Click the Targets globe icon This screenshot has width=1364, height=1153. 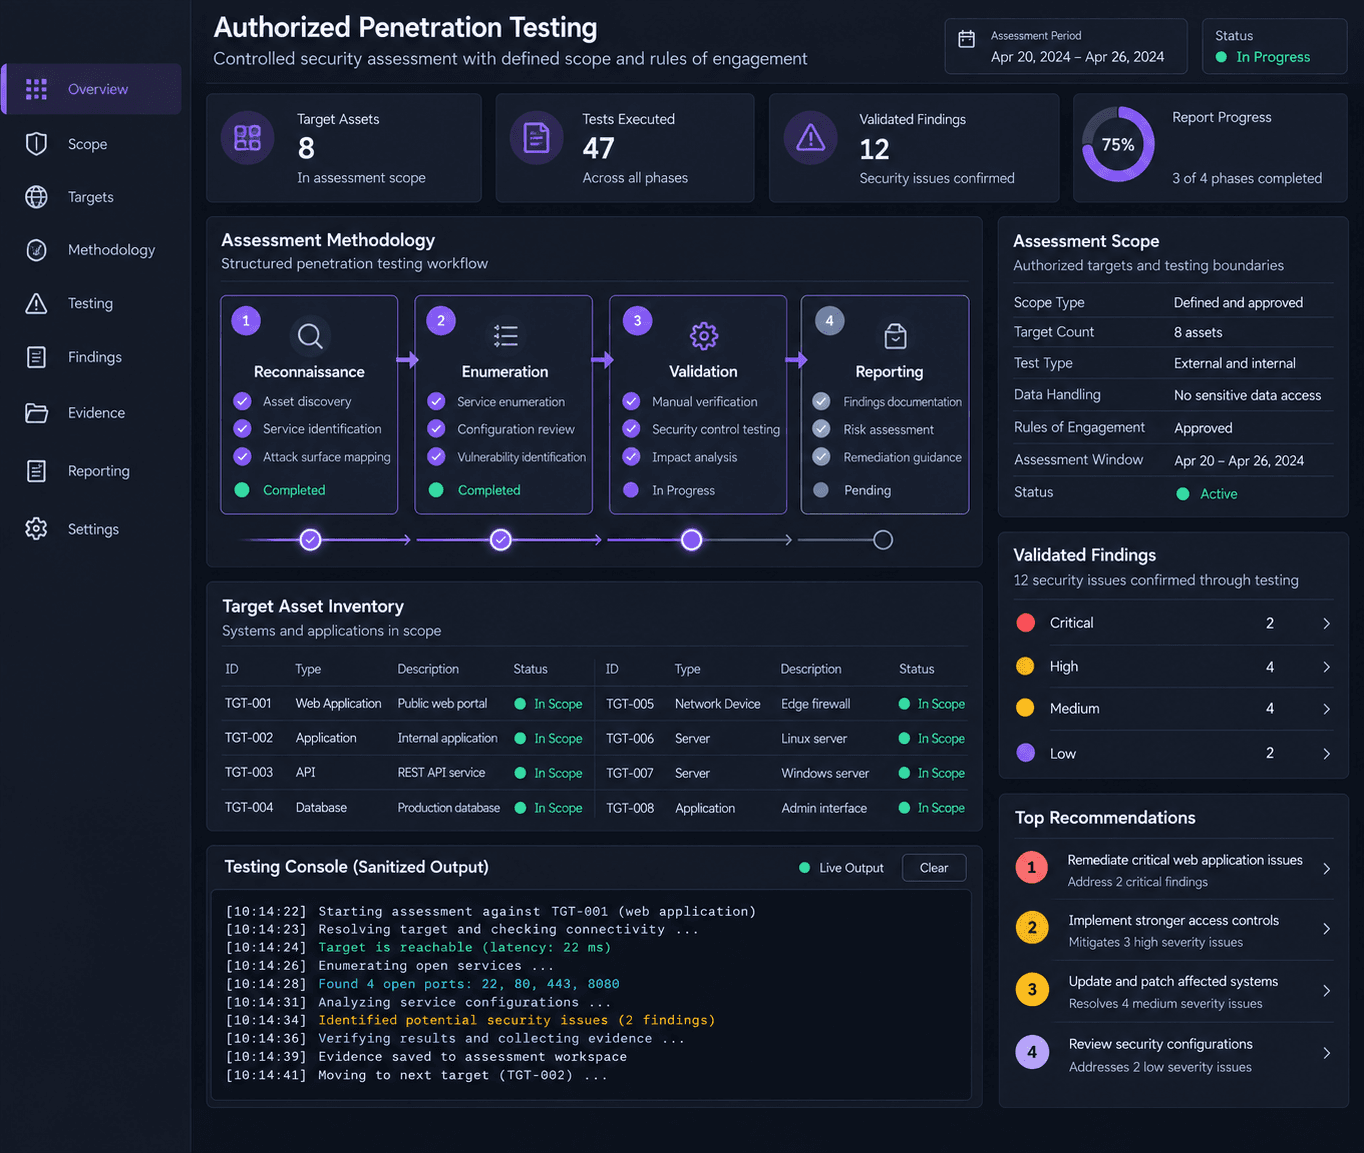click(x=37, y=197)
